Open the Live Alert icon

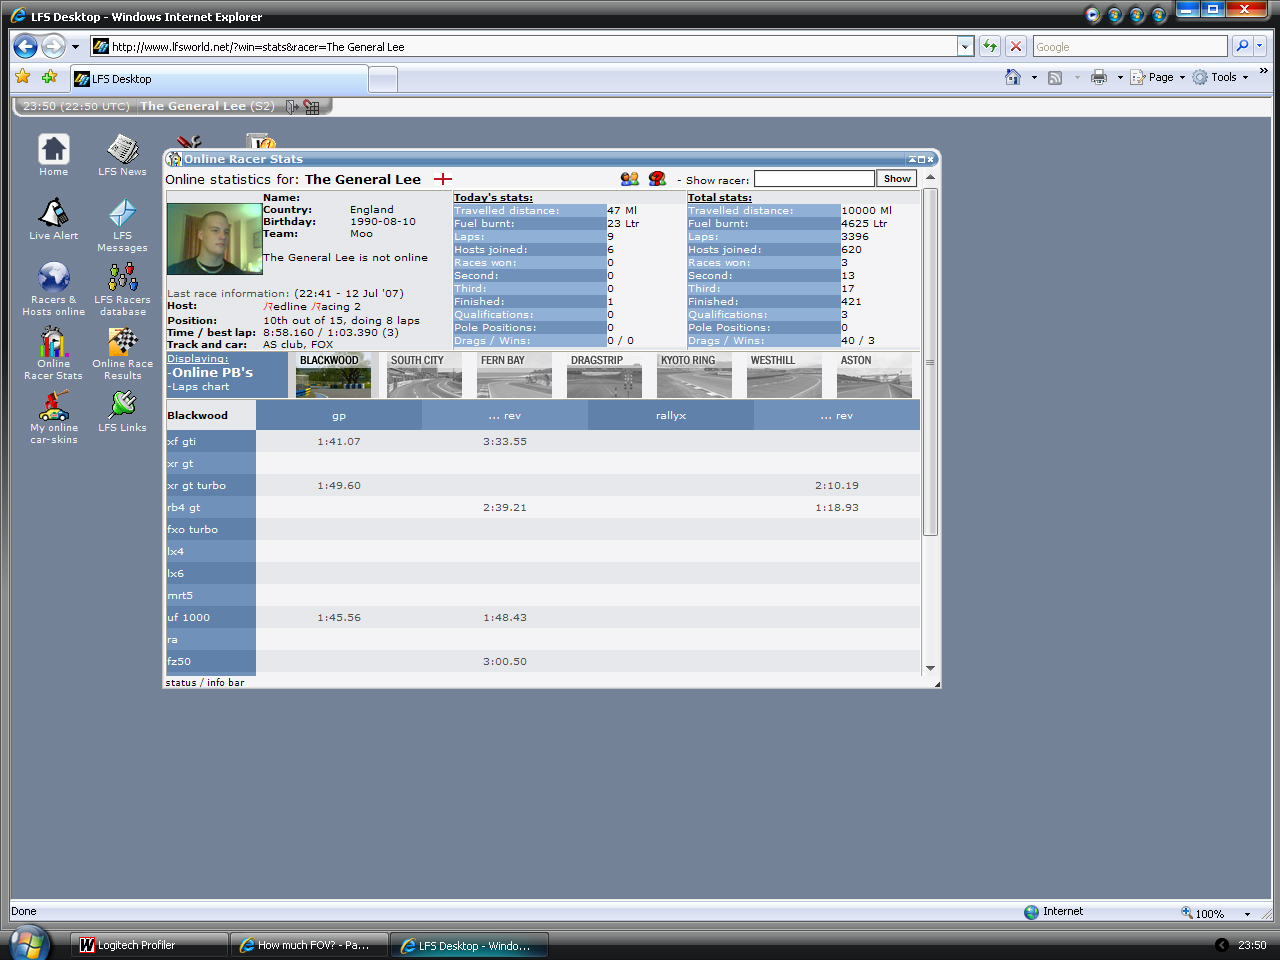54,219
